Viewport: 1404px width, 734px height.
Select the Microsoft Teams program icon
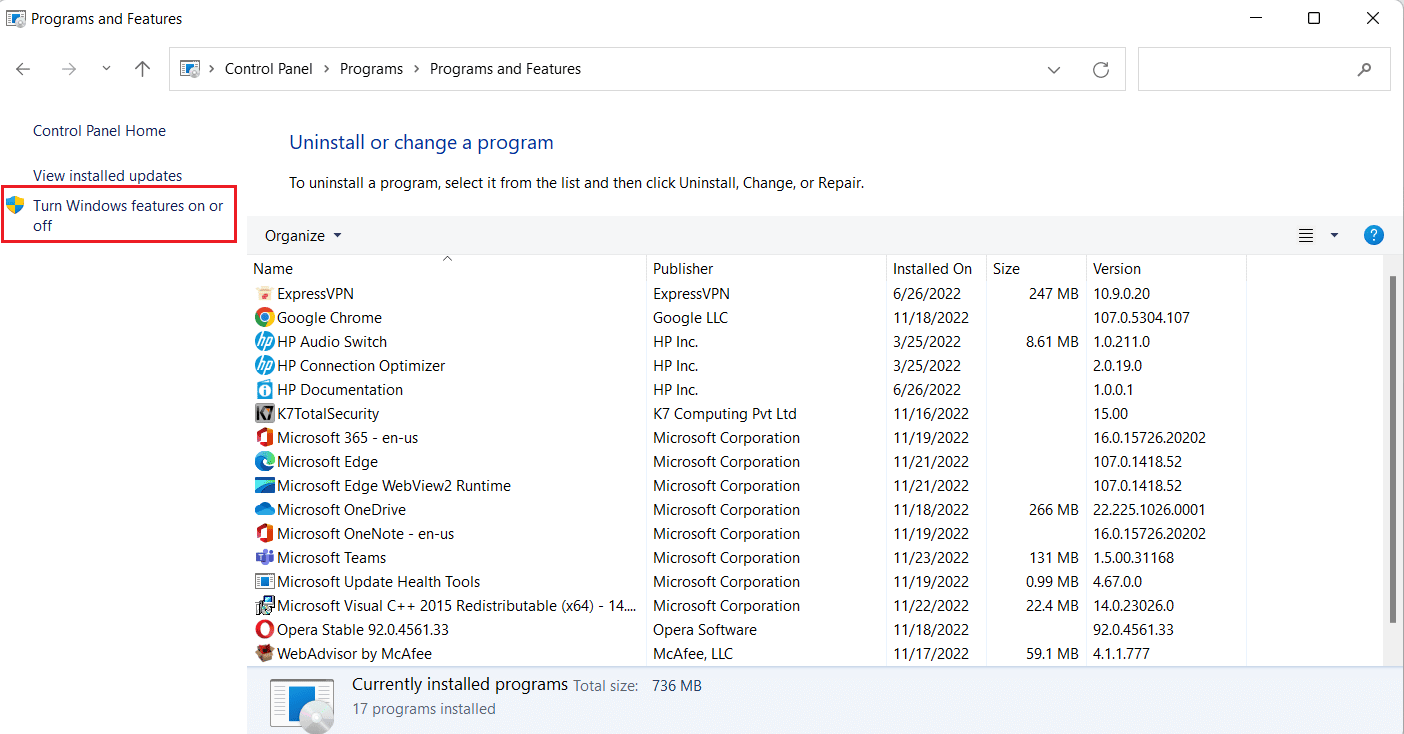pos(263,557)
